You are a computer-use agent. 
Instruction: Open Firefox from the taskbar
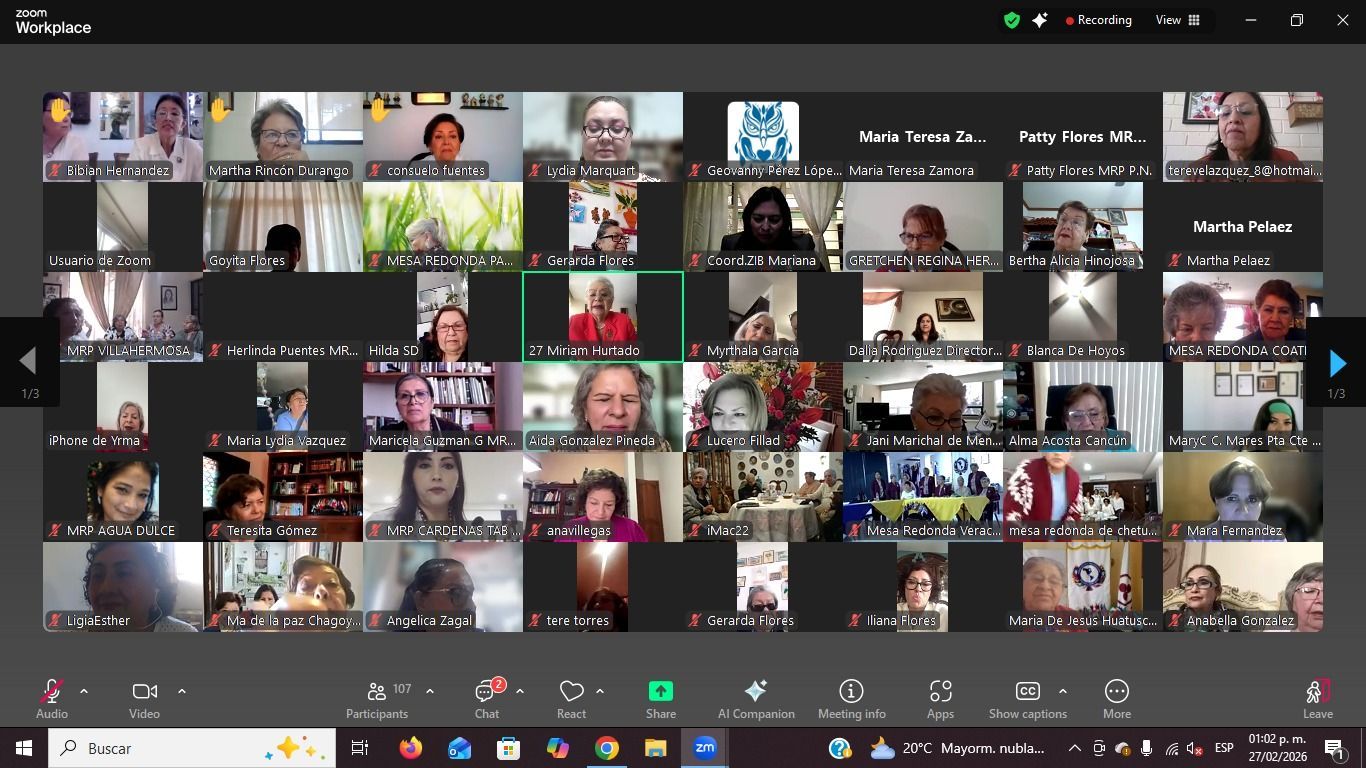410,748
